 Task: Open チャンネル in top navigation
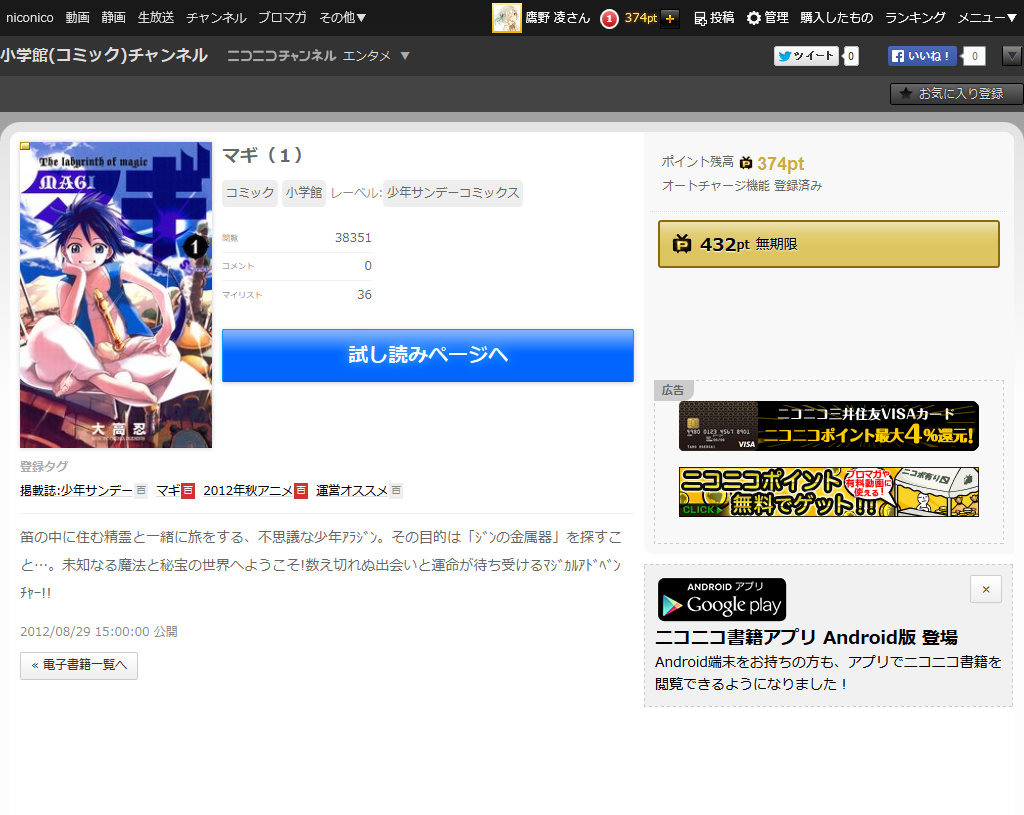click(216, 18)
